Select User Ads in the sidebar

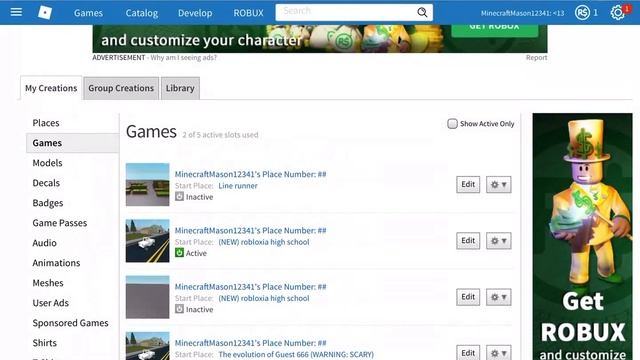click(51, 303)
